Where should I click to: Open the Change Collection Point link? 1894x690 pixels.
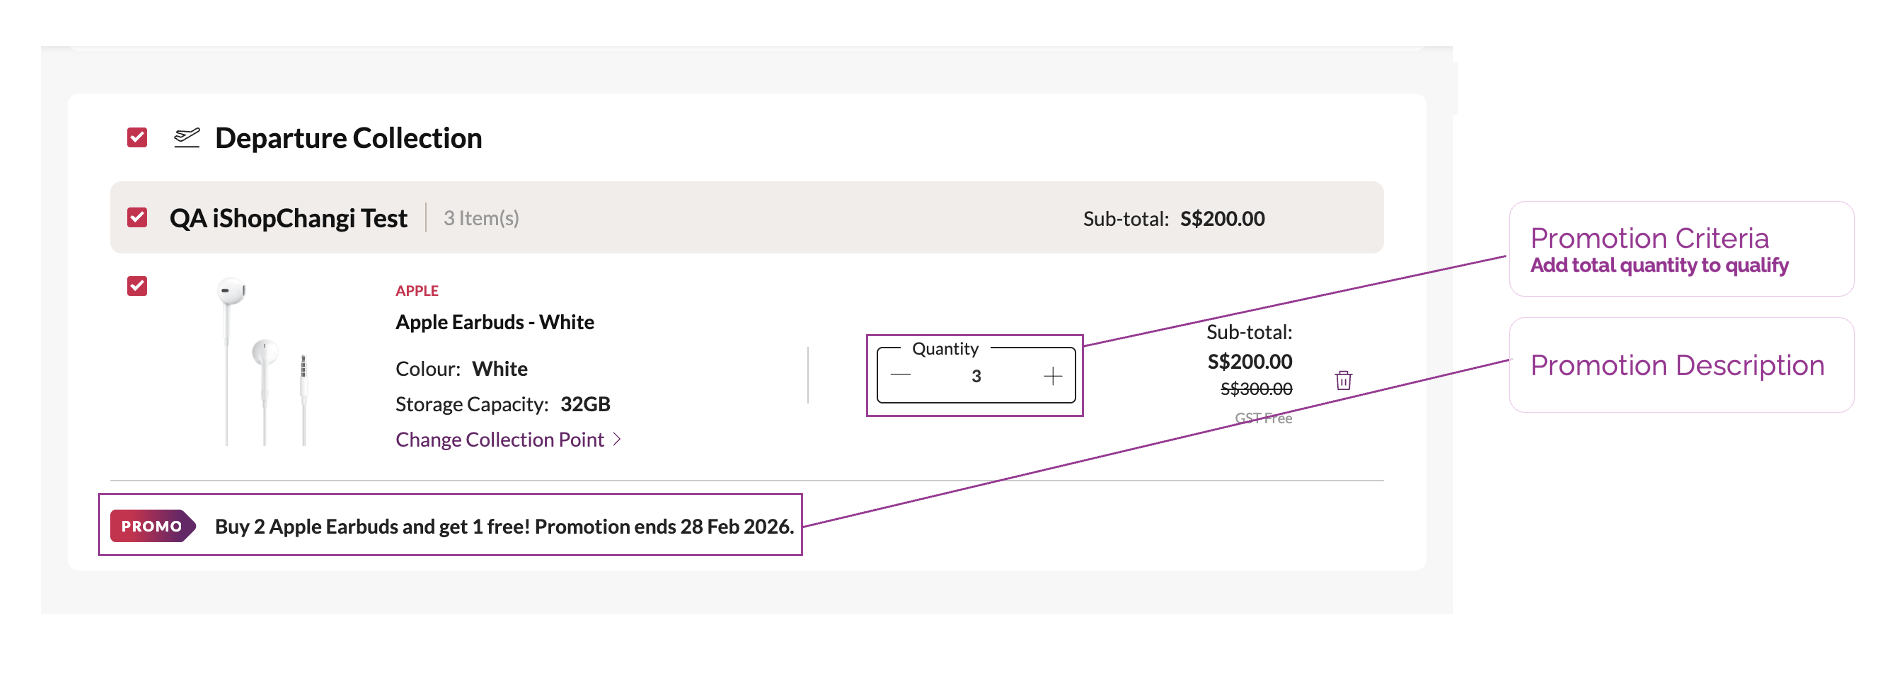click(x=499, y=440)
